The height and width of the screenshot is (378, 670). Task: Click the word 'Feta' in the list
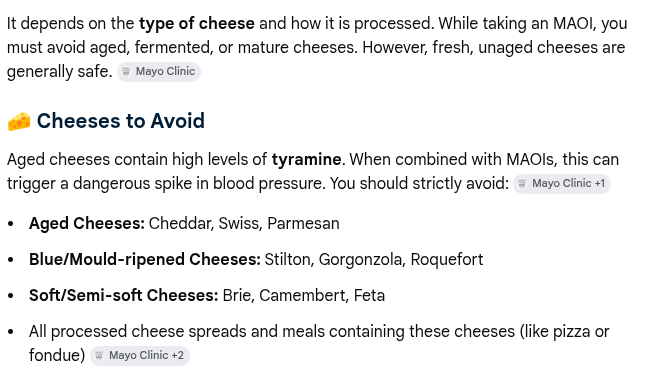point(370,296)
